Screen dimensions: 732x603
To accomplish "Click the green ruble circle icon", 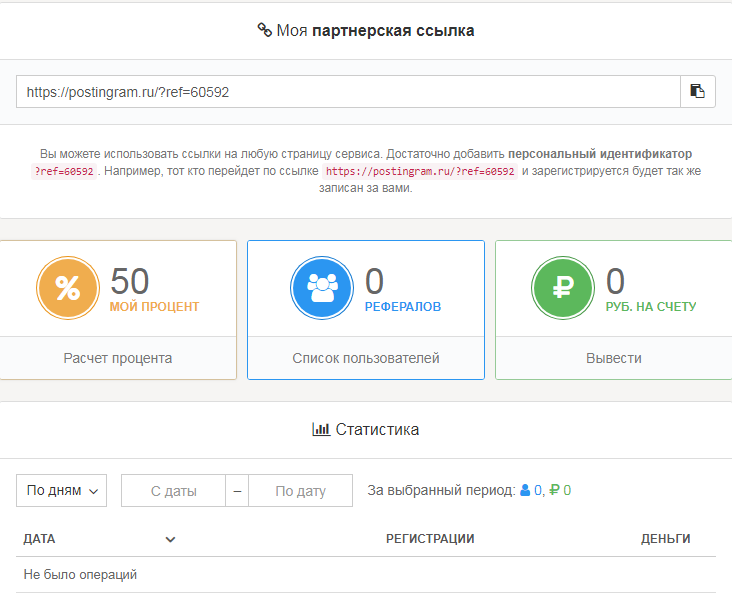I will pyautogui.click(x=563, y=289).
